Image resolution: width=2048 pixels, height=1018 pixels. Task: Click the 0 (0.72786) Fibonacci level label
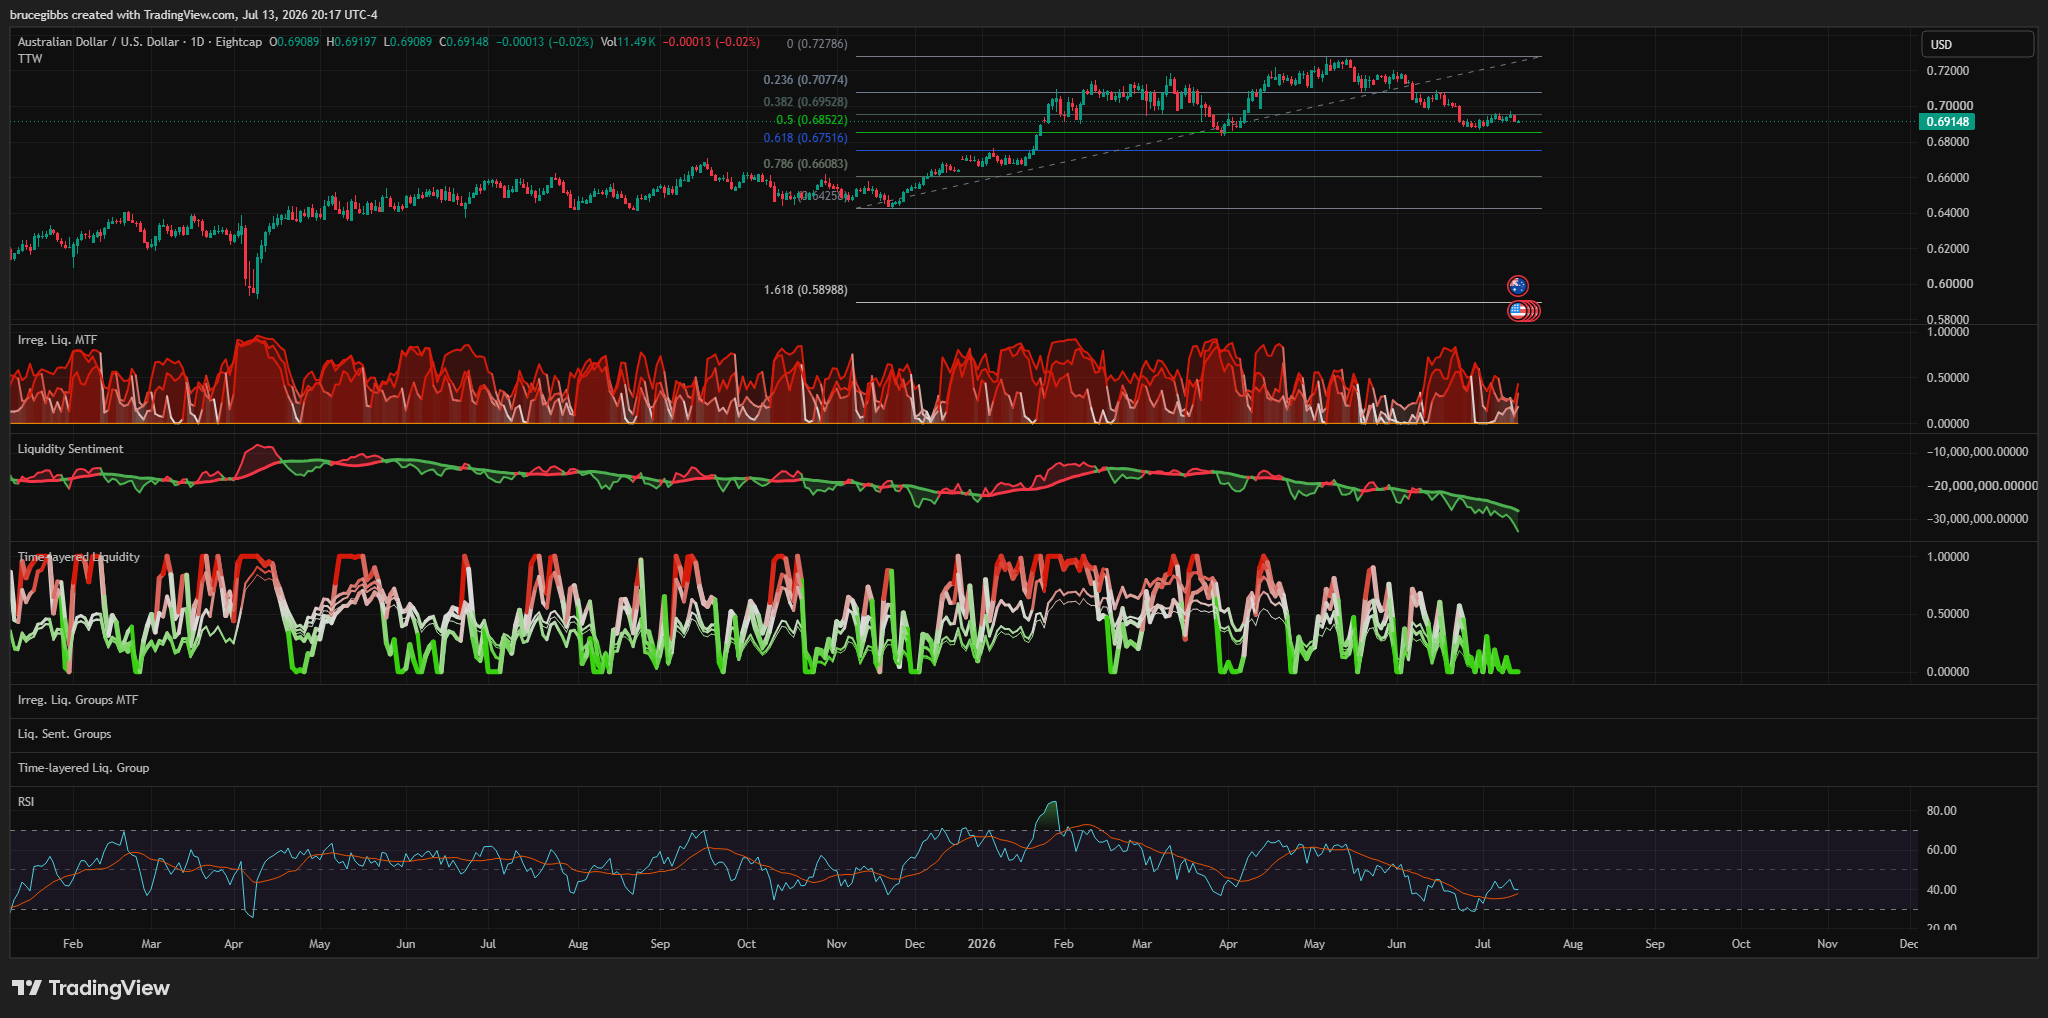[x=817, y=44]
